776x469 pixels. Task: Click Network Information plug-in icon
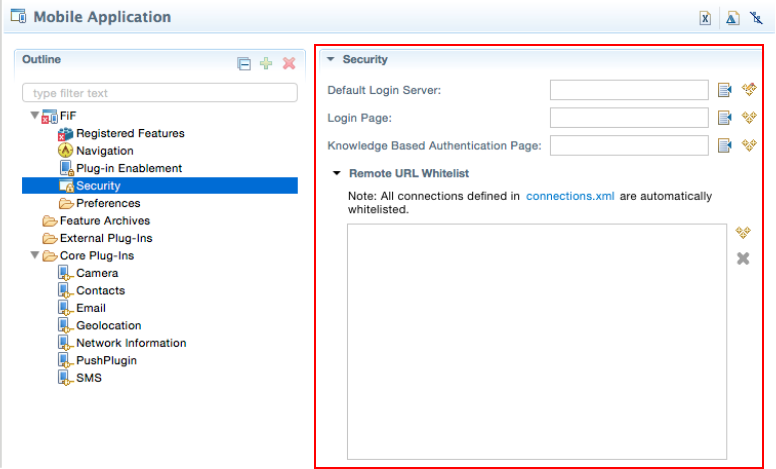click(65, 343)
